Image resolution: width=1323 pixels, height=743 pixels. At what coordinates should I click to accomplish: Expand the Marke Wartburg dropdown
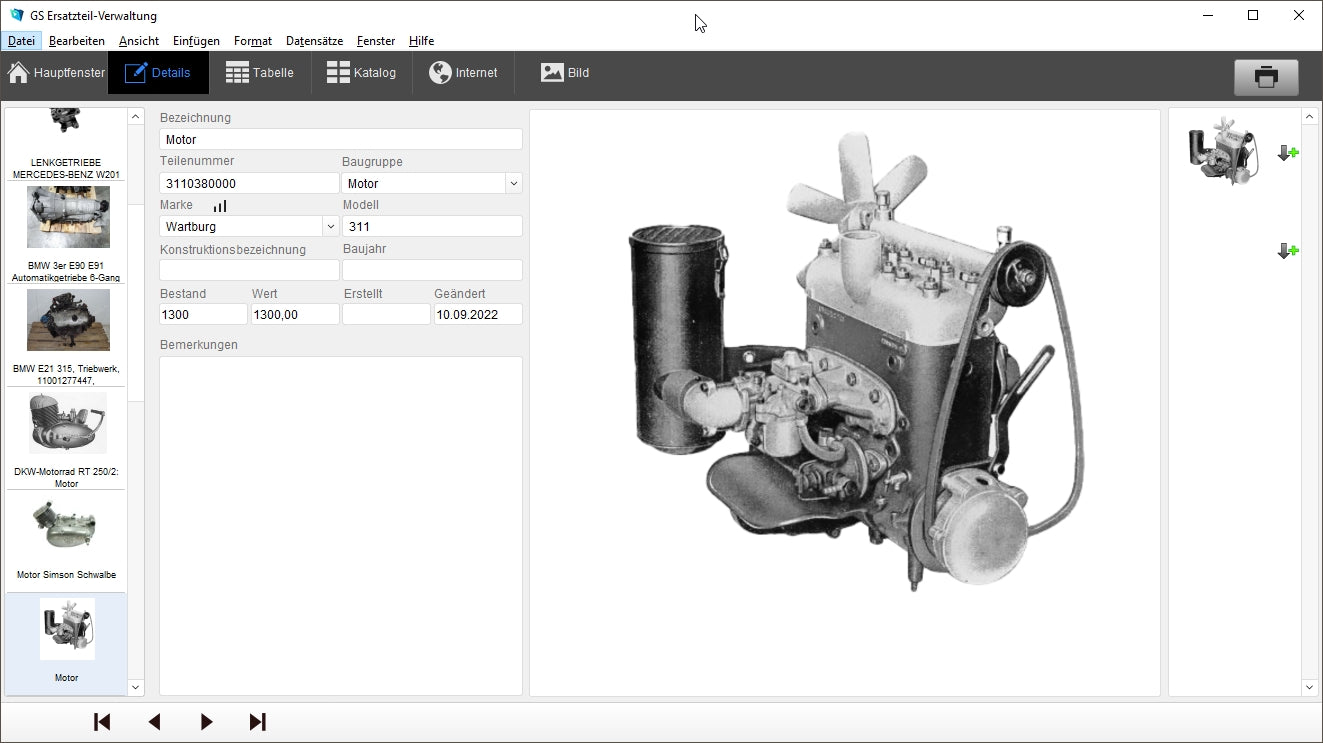330,227
